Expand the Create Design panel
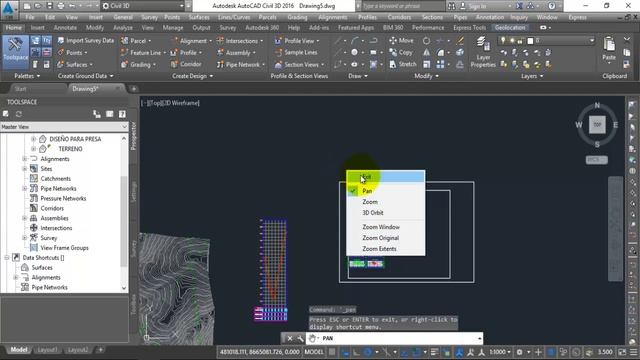The height and width of the screenshot is (360, 640). (x=192, y=76)
